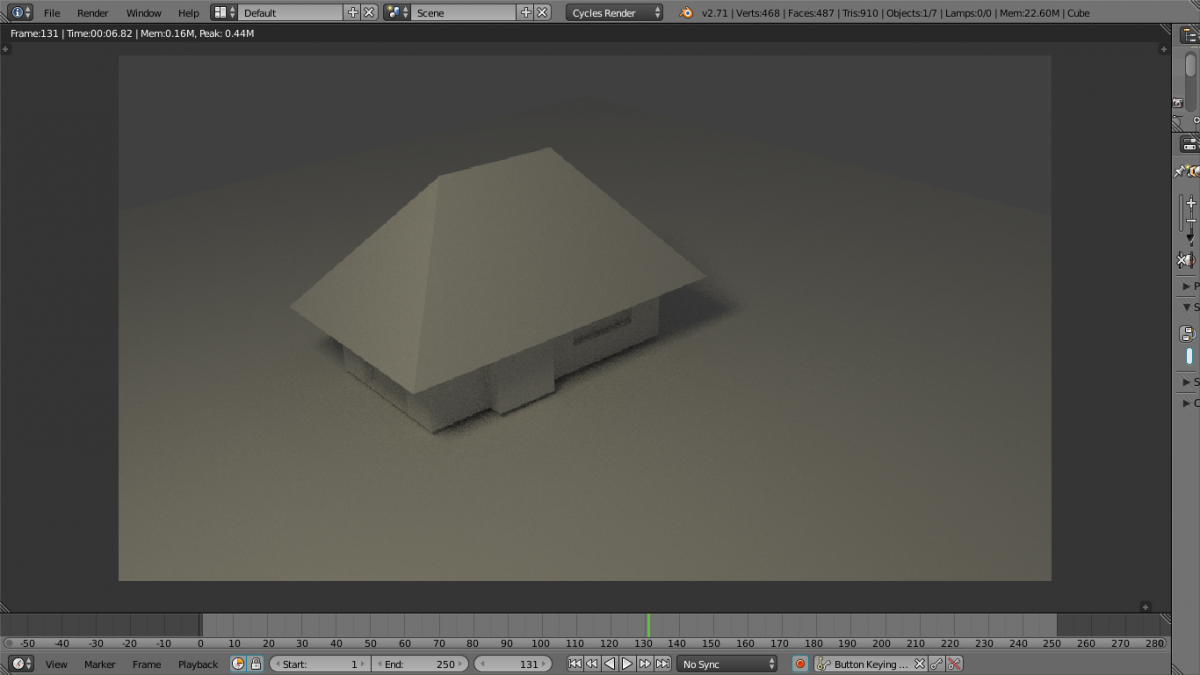Open the Cycles Render engine dropdown
Screen dimensions: 1200x675
(x=615, y=13)
